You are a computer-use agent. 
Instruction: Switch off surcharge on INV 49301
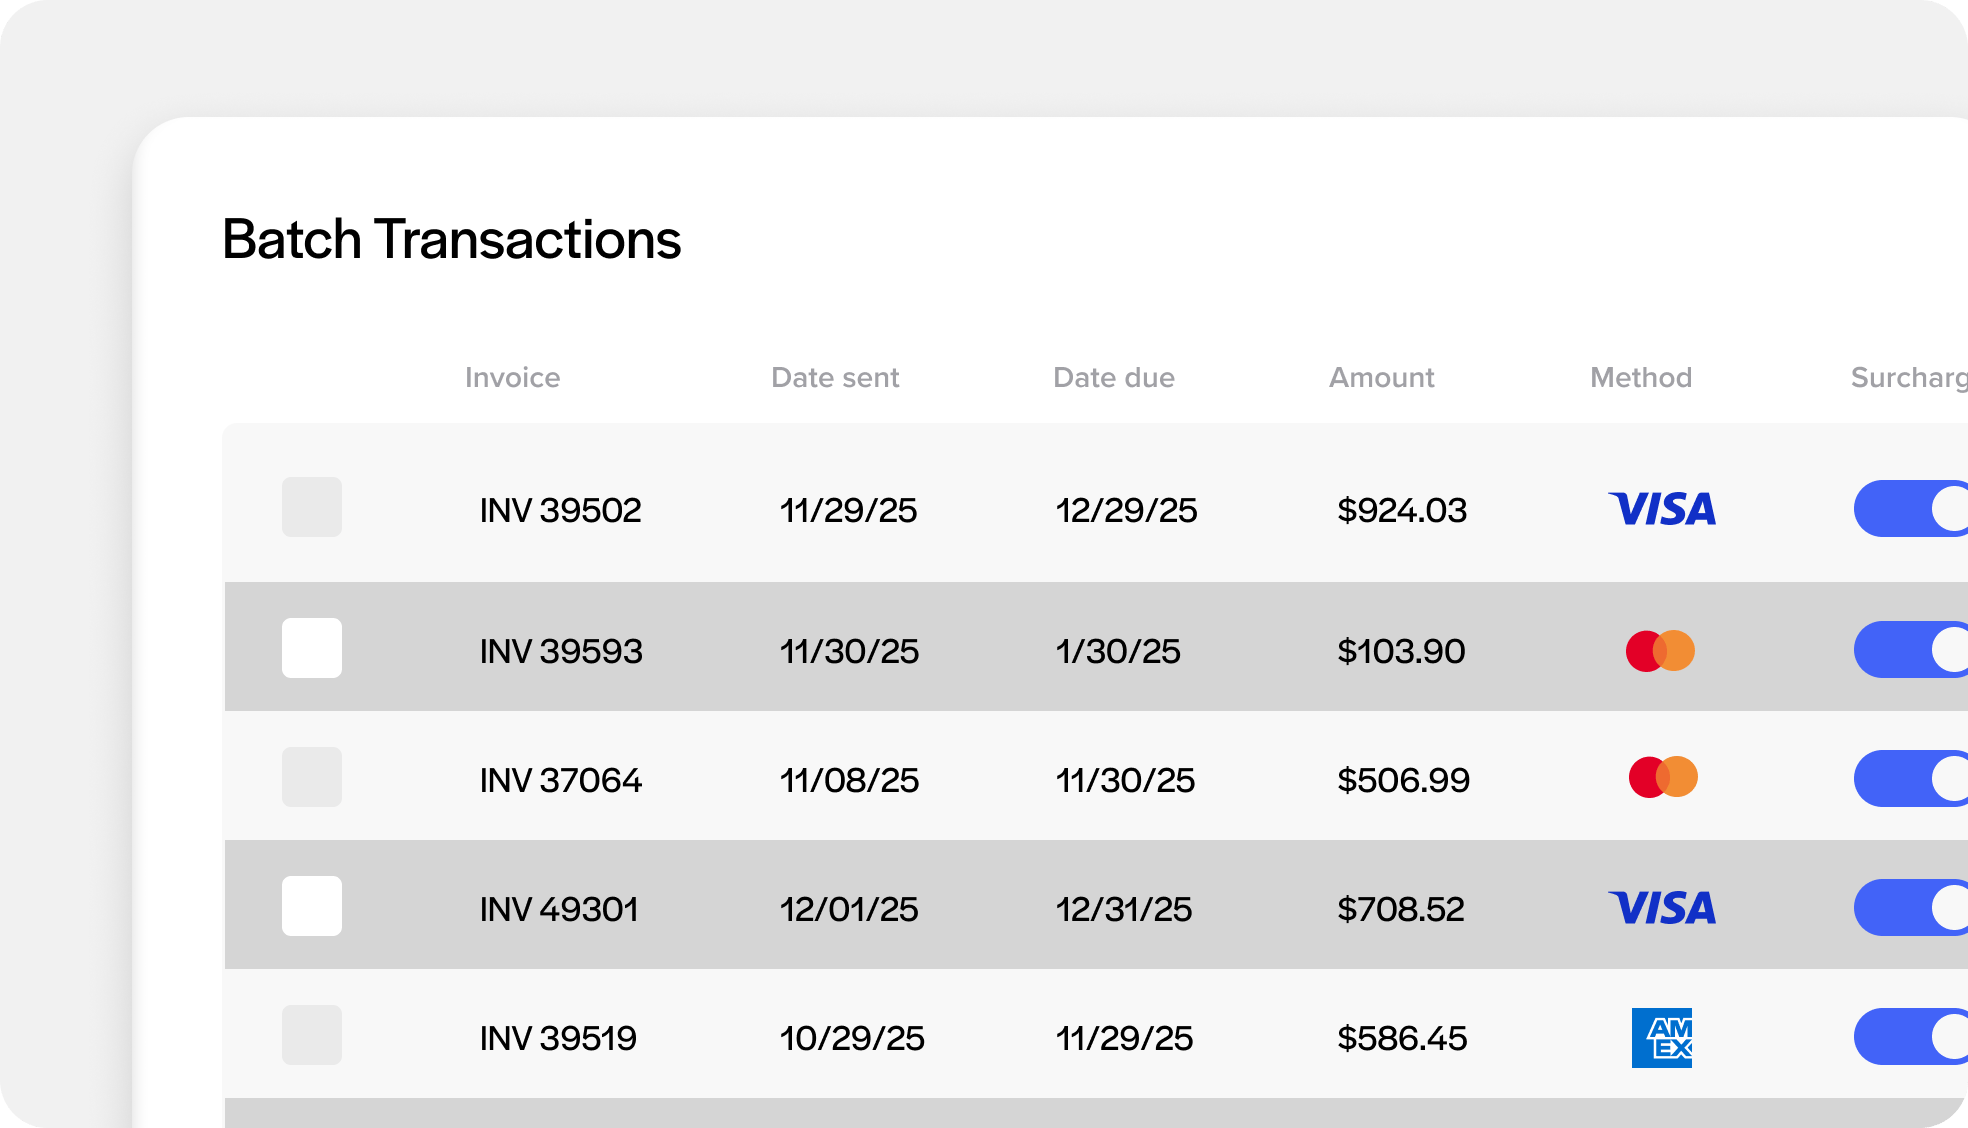(1910, 907)
